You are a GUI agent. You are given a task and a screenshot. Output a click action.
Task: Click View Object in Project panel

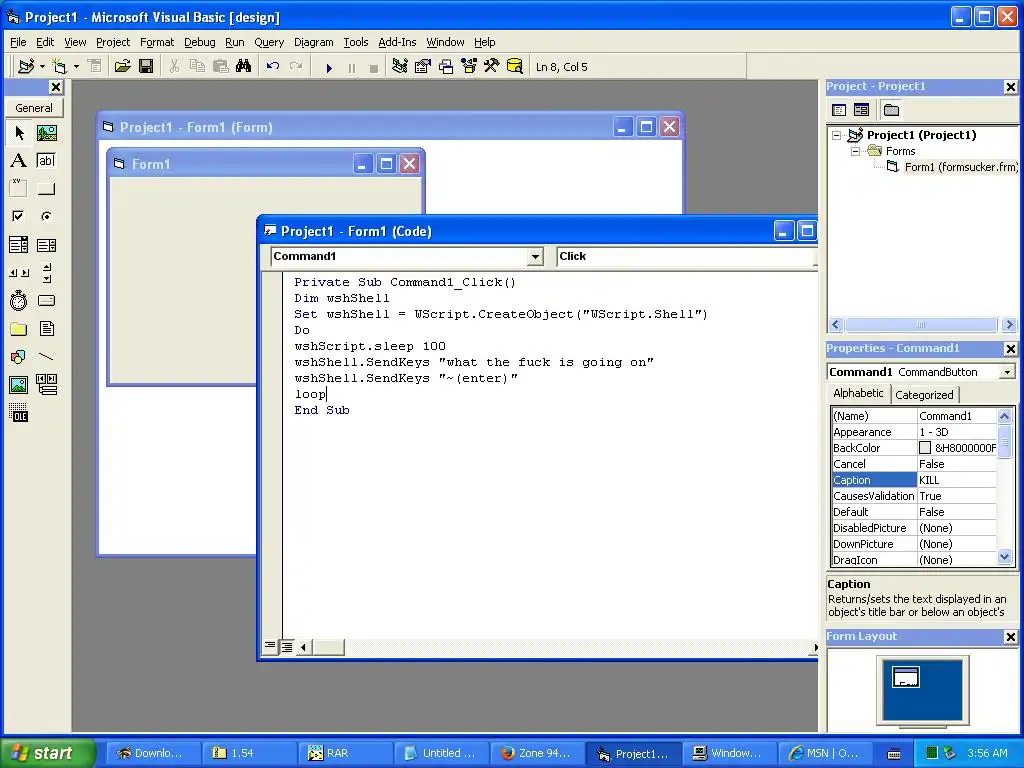[861, 110]
